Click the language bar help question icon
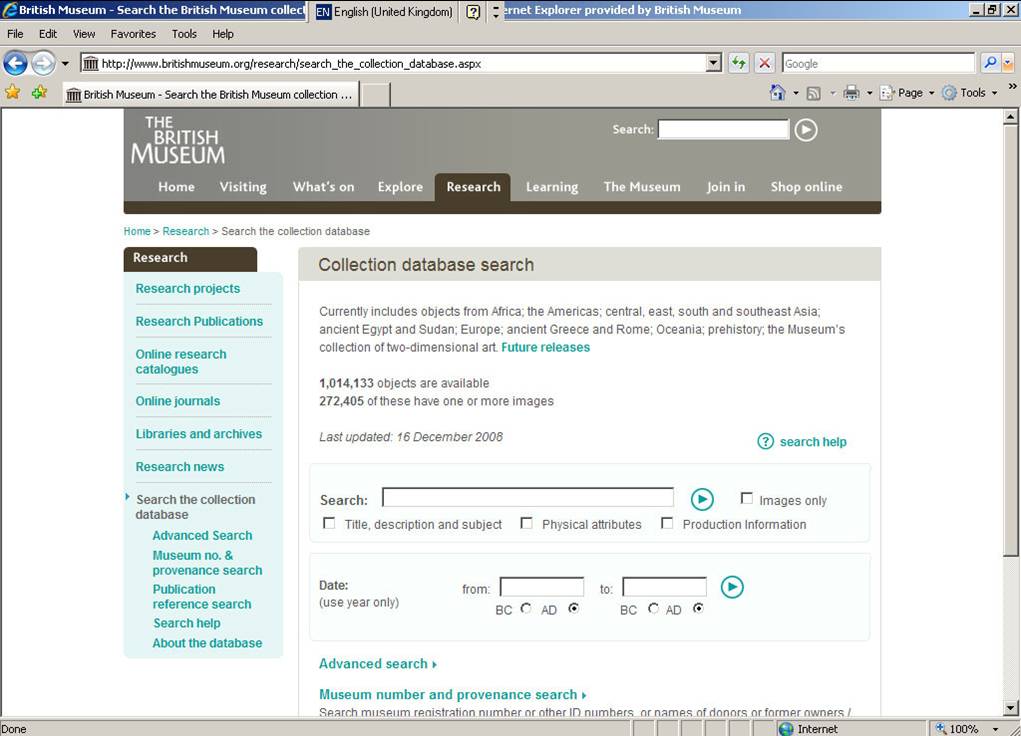1021x736 pixels. click(473, 11)
